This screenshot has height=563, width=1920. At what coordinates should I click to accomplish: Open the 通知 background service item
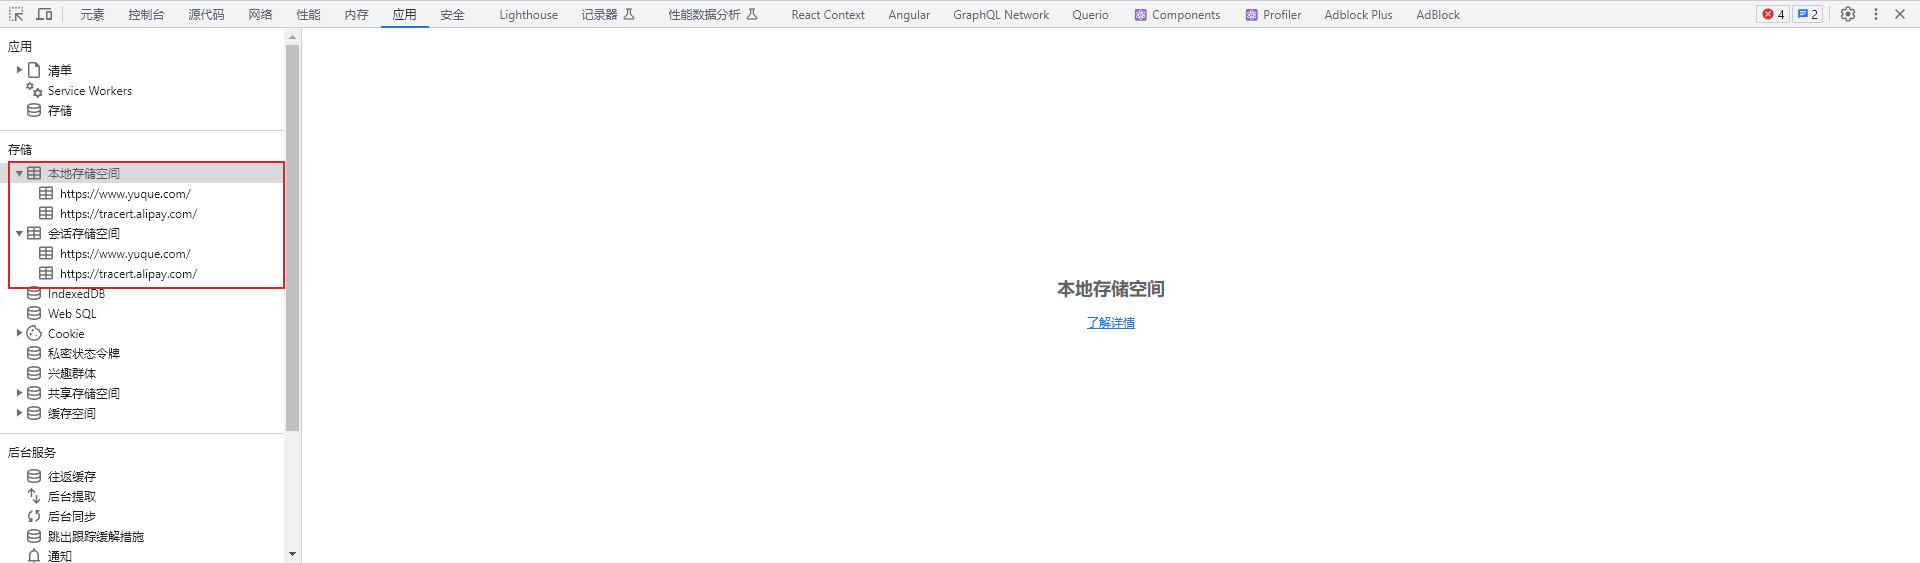[60, 556]
